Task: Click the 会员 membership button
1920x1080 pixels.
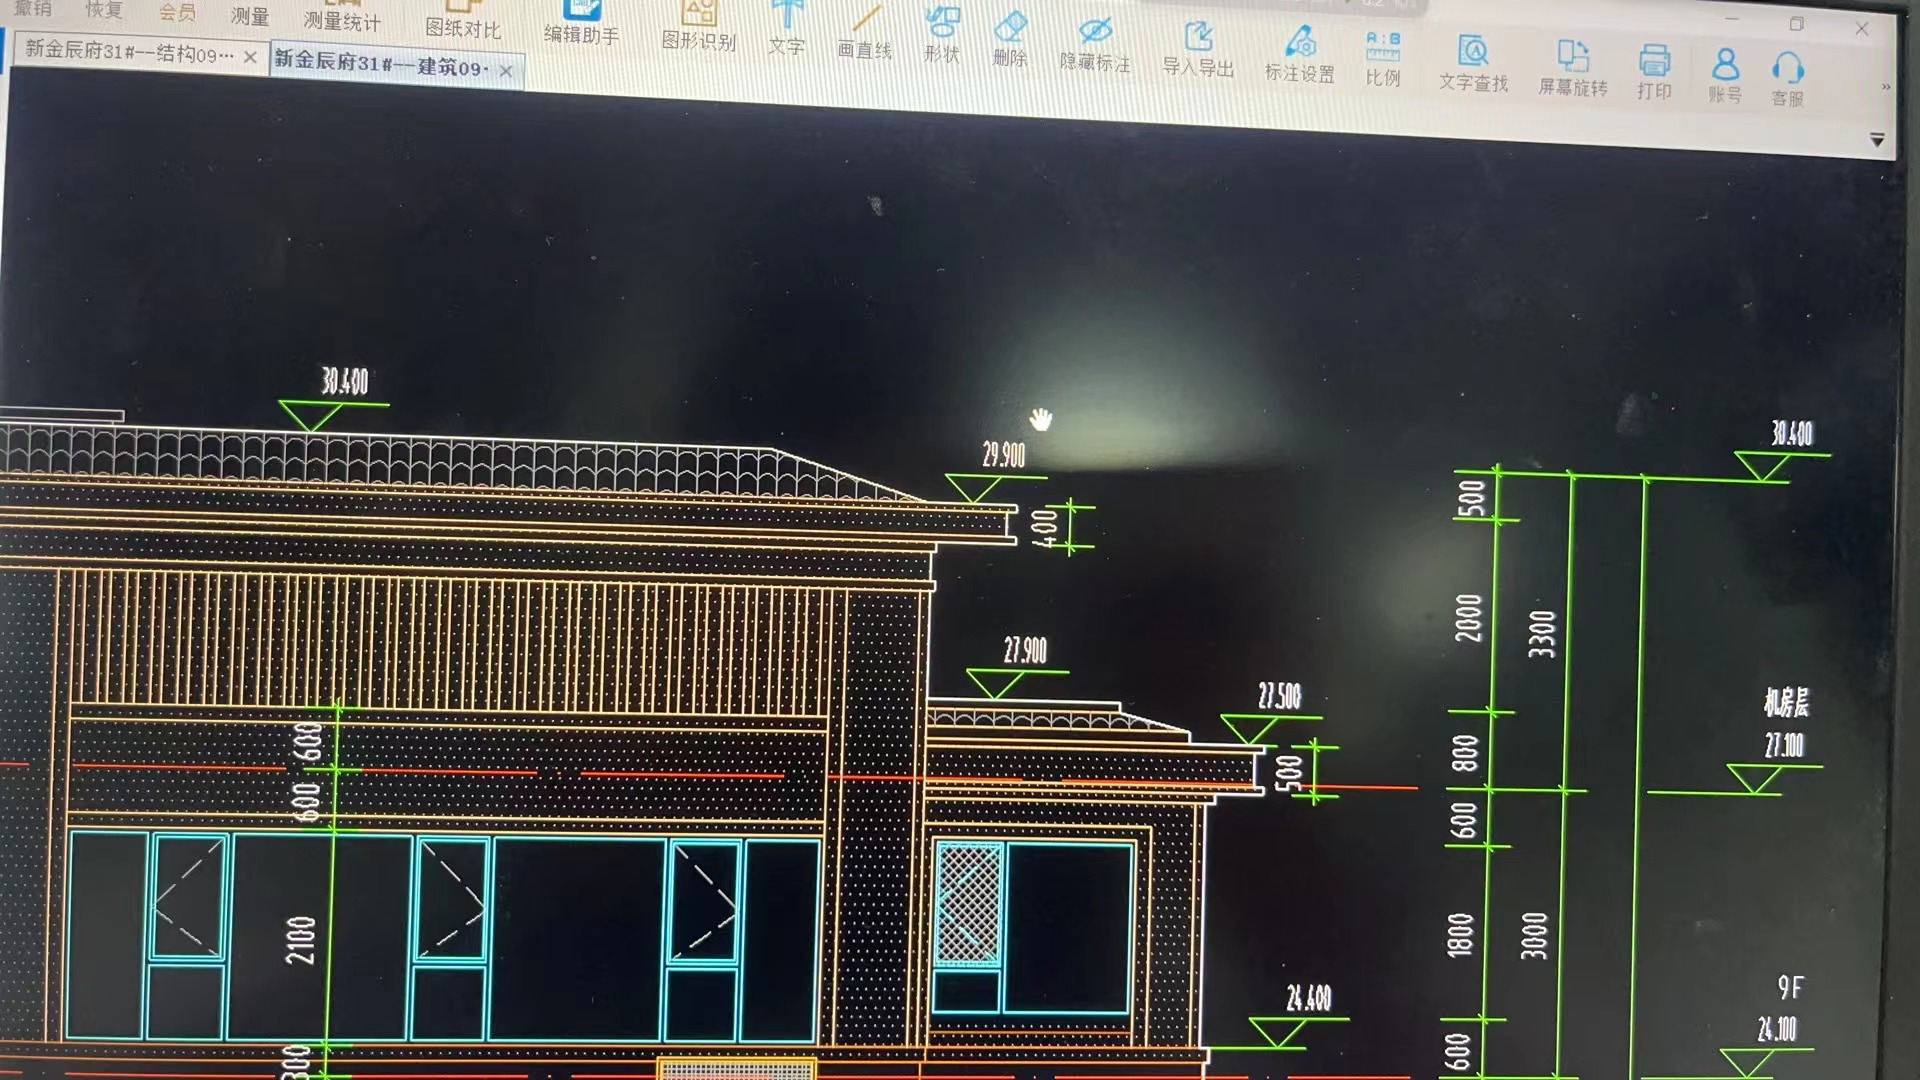Action: pyautogui.click(x=177, y=12)
